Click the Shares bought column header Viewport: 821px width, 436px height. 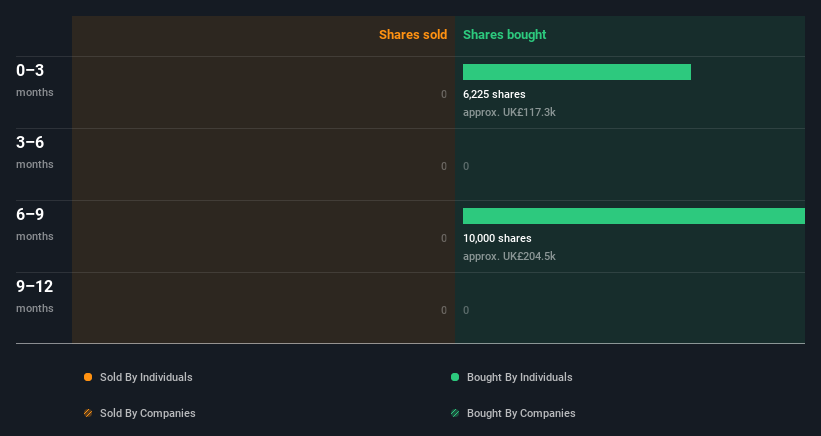[505, 35]
